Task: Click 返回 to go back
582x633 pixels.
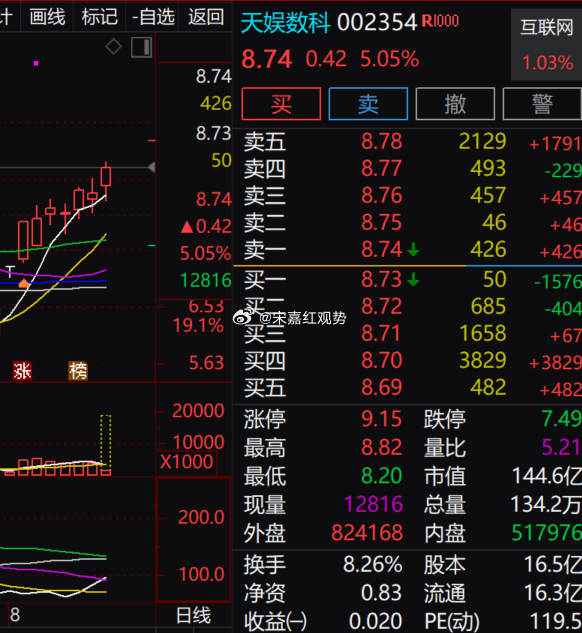Action: [x=206, y=17]
